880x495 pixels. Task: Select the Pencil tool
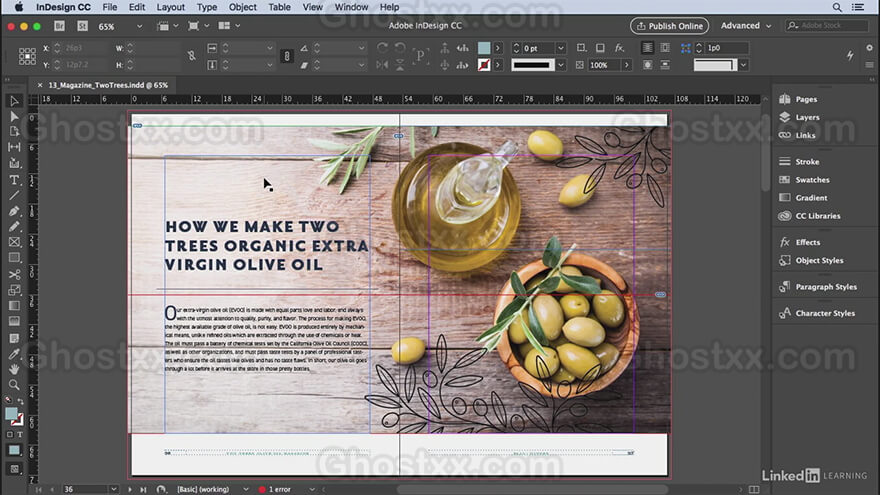pos(14,227)
